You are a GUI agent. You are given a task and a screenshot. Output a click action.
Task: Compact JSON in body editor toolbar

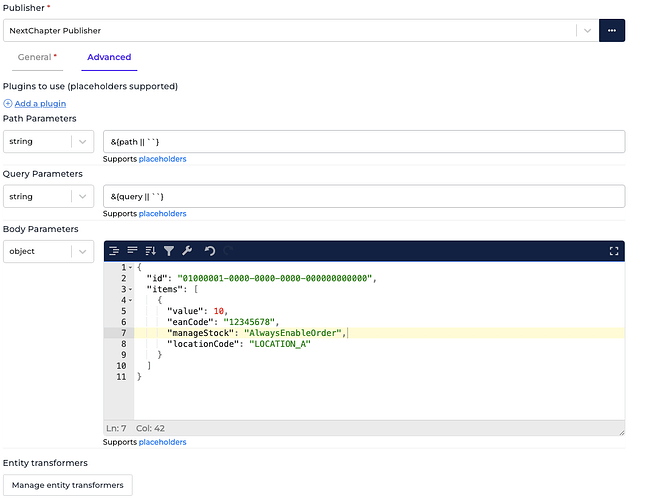132,251
